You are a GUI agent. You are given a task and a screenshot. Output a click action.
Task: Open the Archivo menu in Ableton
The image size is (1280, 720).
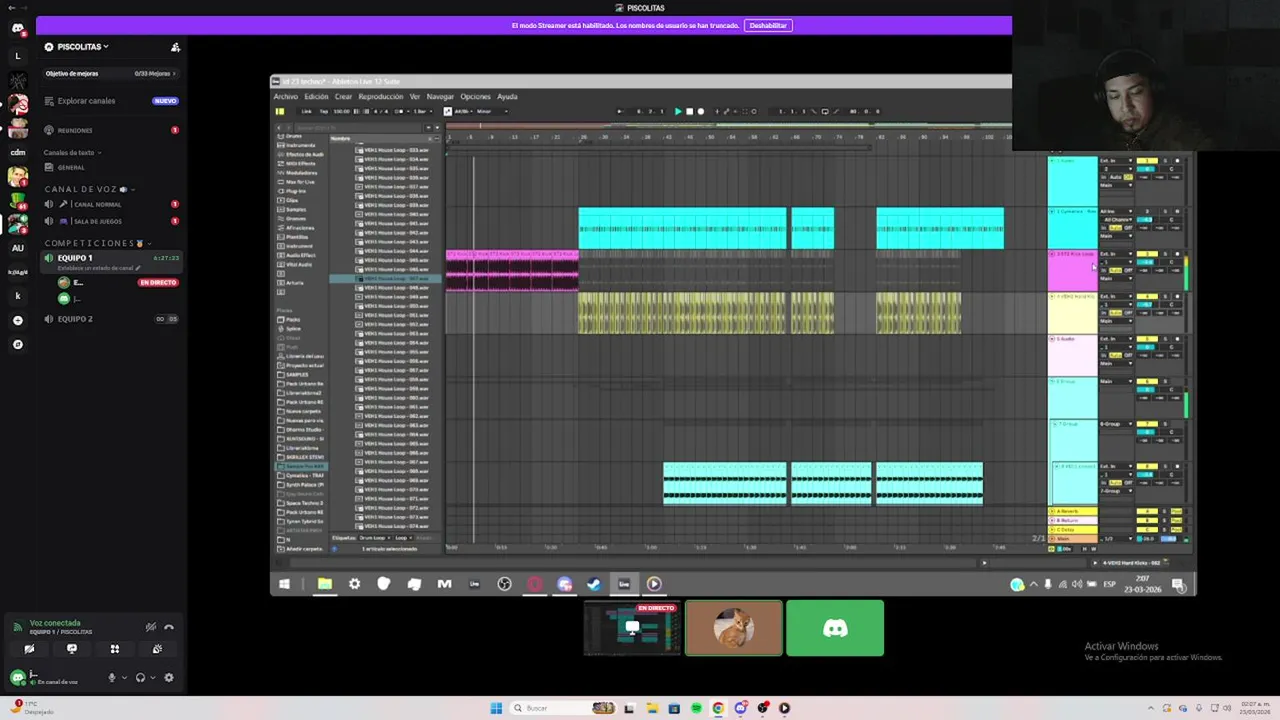tap(285, 97)
